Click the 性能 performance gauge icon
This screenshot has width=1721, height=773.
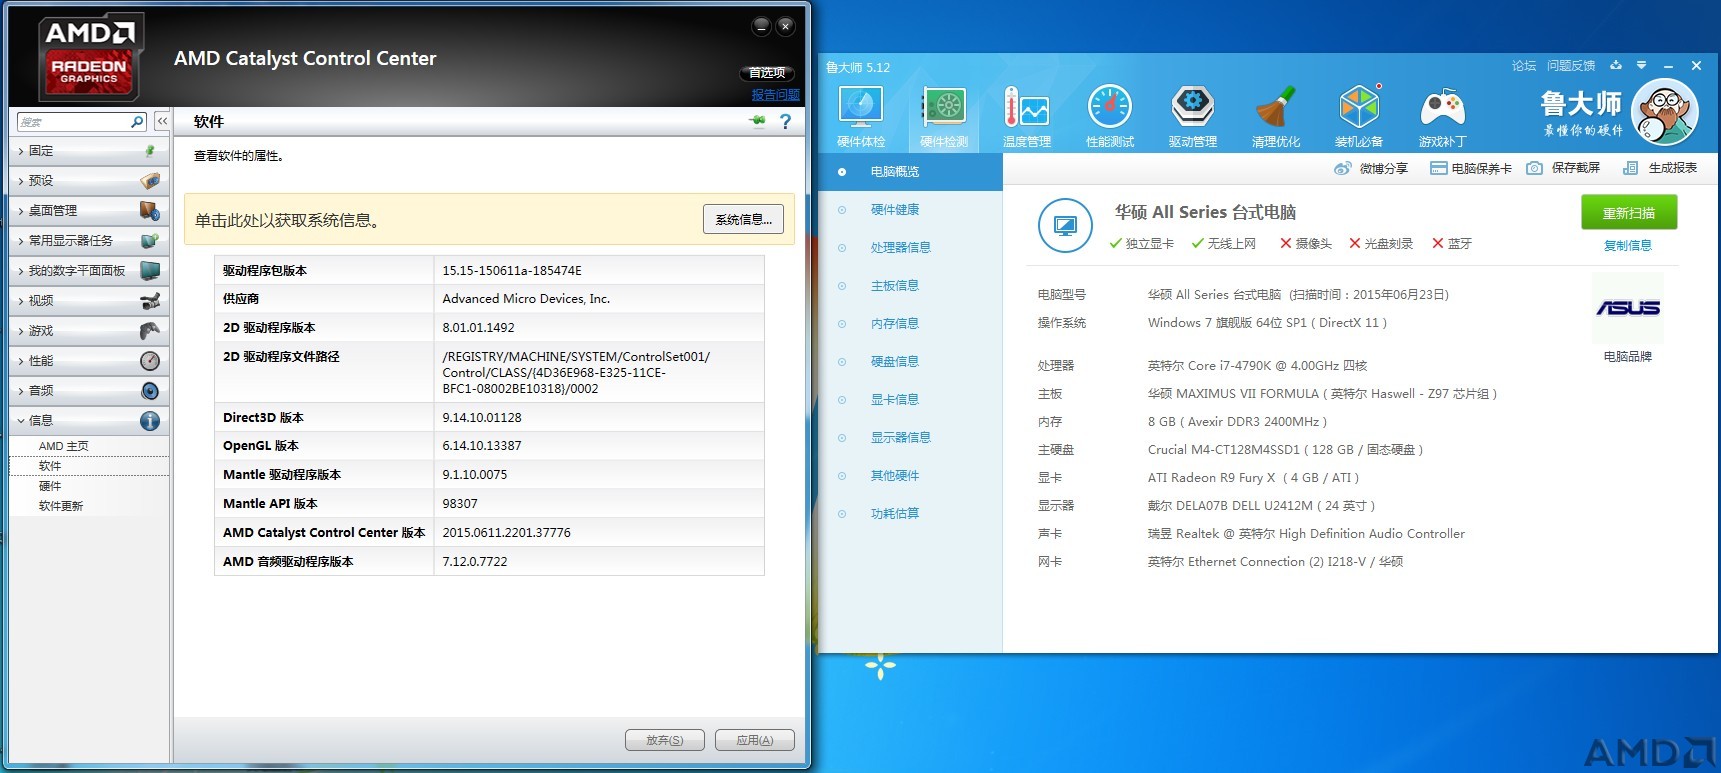pos(150,361)
